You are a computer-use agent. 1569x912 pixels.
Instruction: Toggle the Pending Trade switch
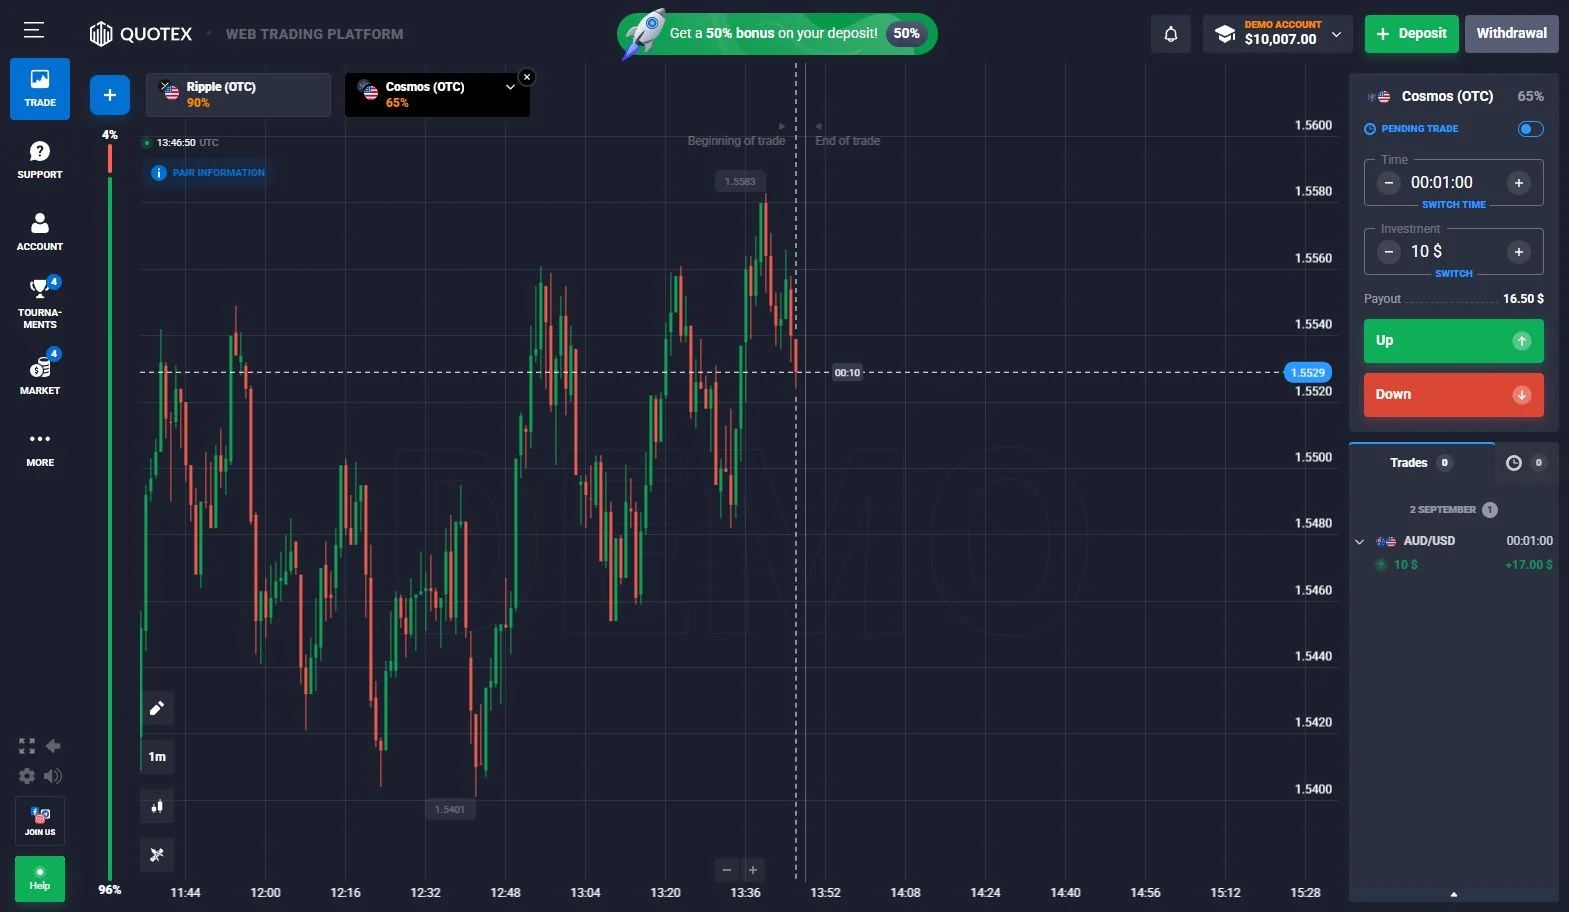click(x=1530, y=129)
